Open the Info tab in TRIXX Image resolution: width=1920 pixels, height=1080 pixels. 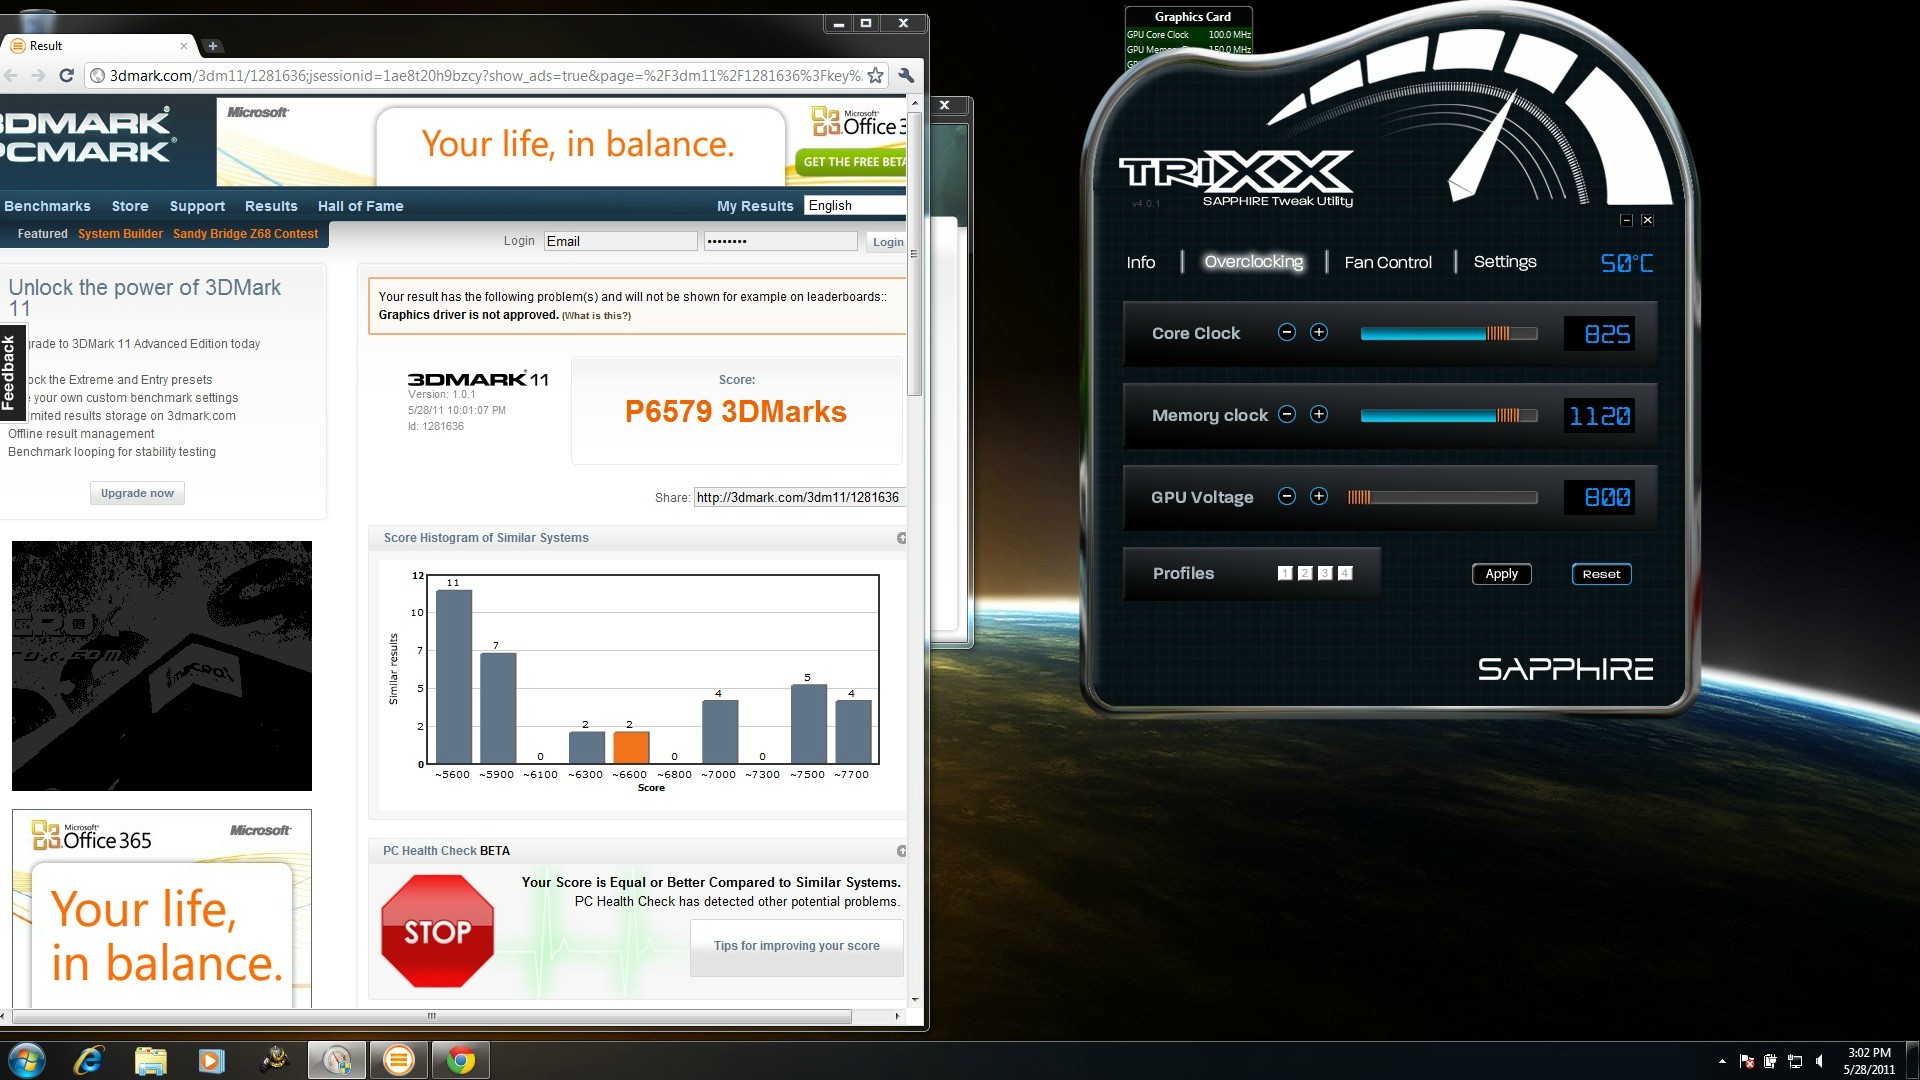pyautogui.click(x=1140, y=262)
